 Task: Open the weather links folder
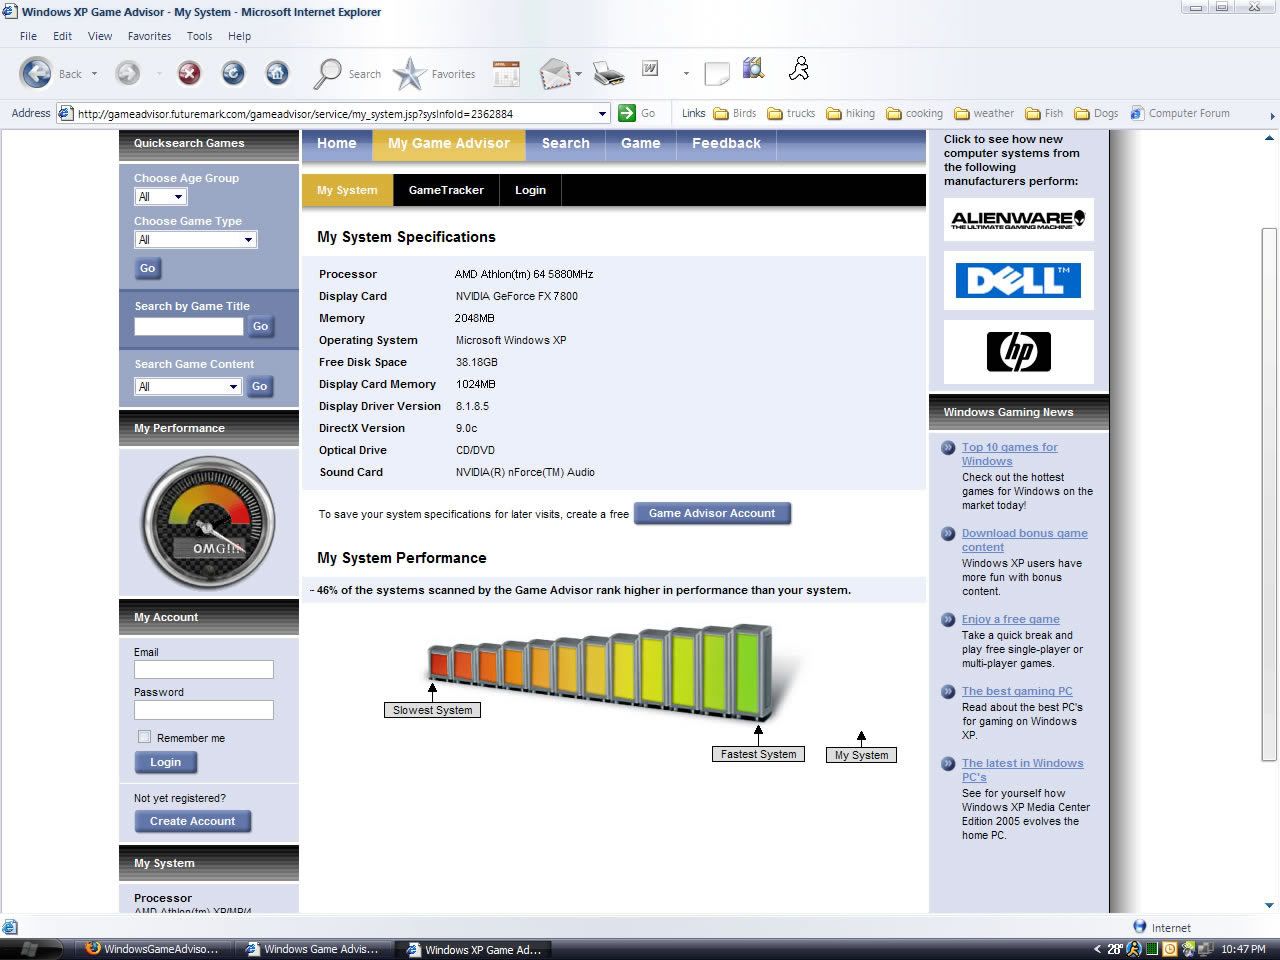[x=984, y=113]
